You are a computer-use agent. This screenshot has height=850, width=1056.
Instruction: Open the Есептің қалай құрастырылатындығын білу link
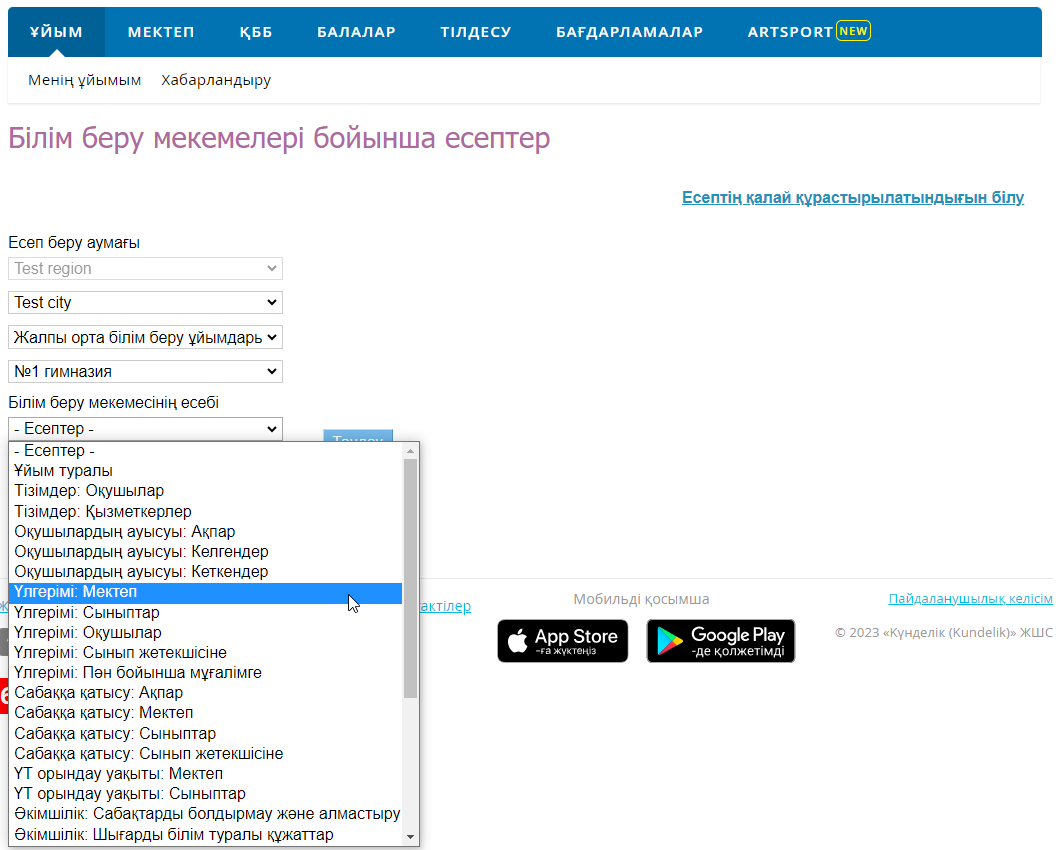tap(852, 198)
